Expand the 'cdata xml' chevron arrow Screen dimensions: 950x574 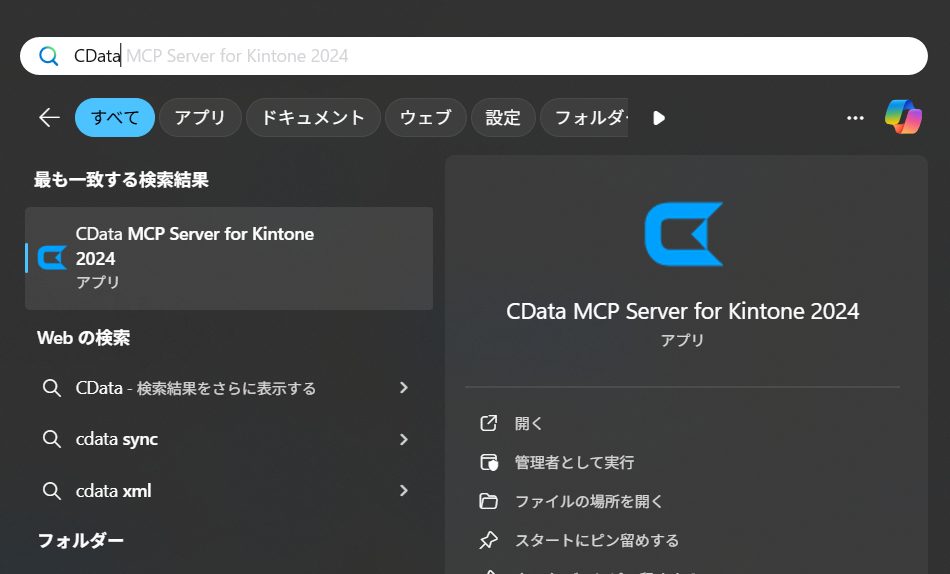[x=404, y=490]
